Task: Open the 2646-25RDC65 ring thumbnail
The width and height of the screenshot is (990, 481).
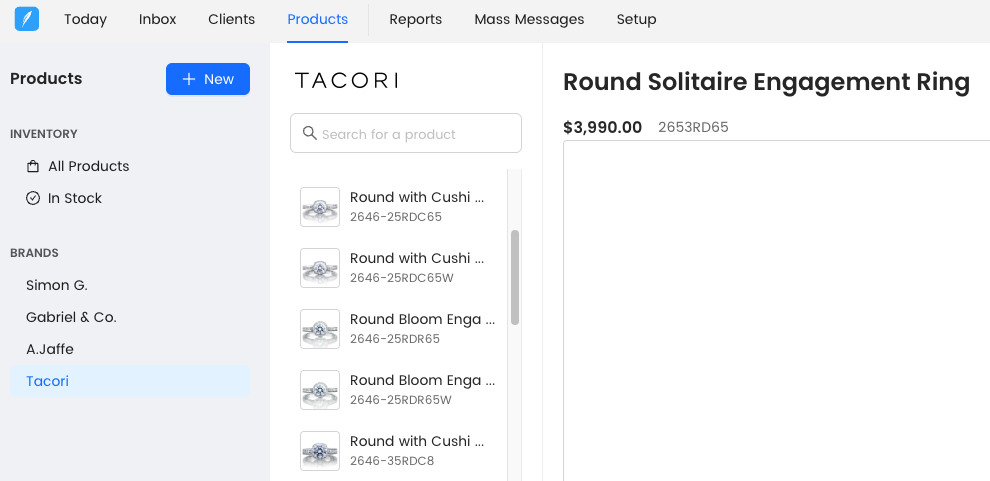Action: 320,207
